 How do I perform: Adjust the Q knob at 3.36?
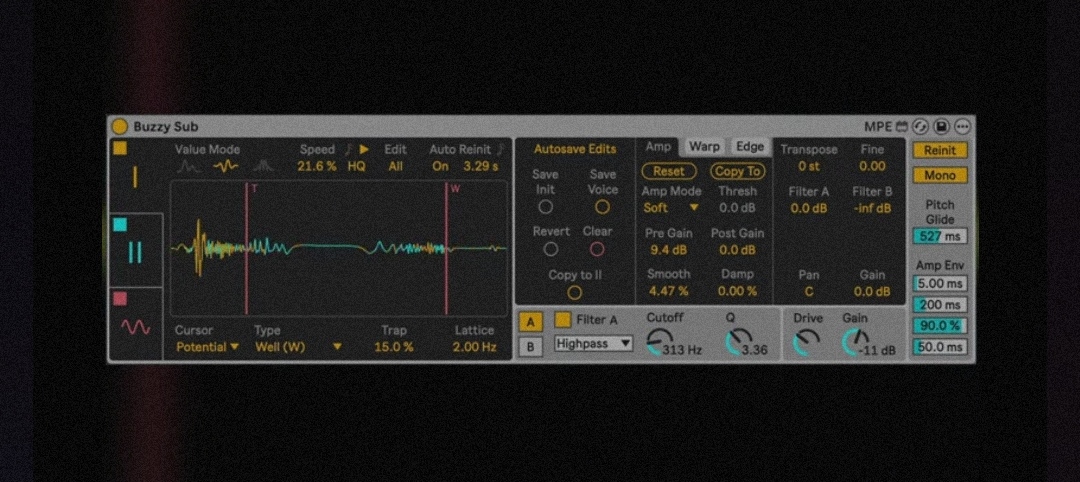point(740,342)
